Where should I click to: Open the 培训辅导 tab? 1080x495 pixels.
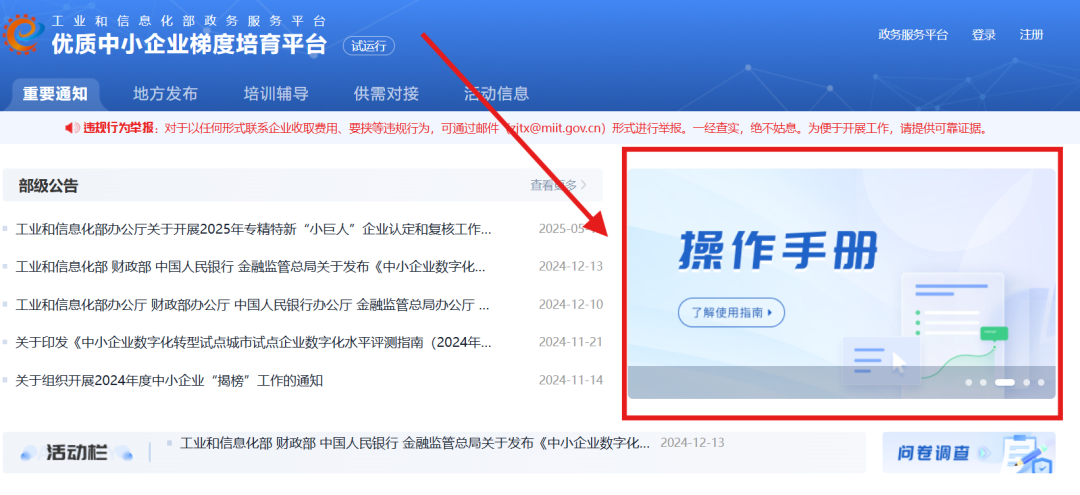[x=276, y=94]
